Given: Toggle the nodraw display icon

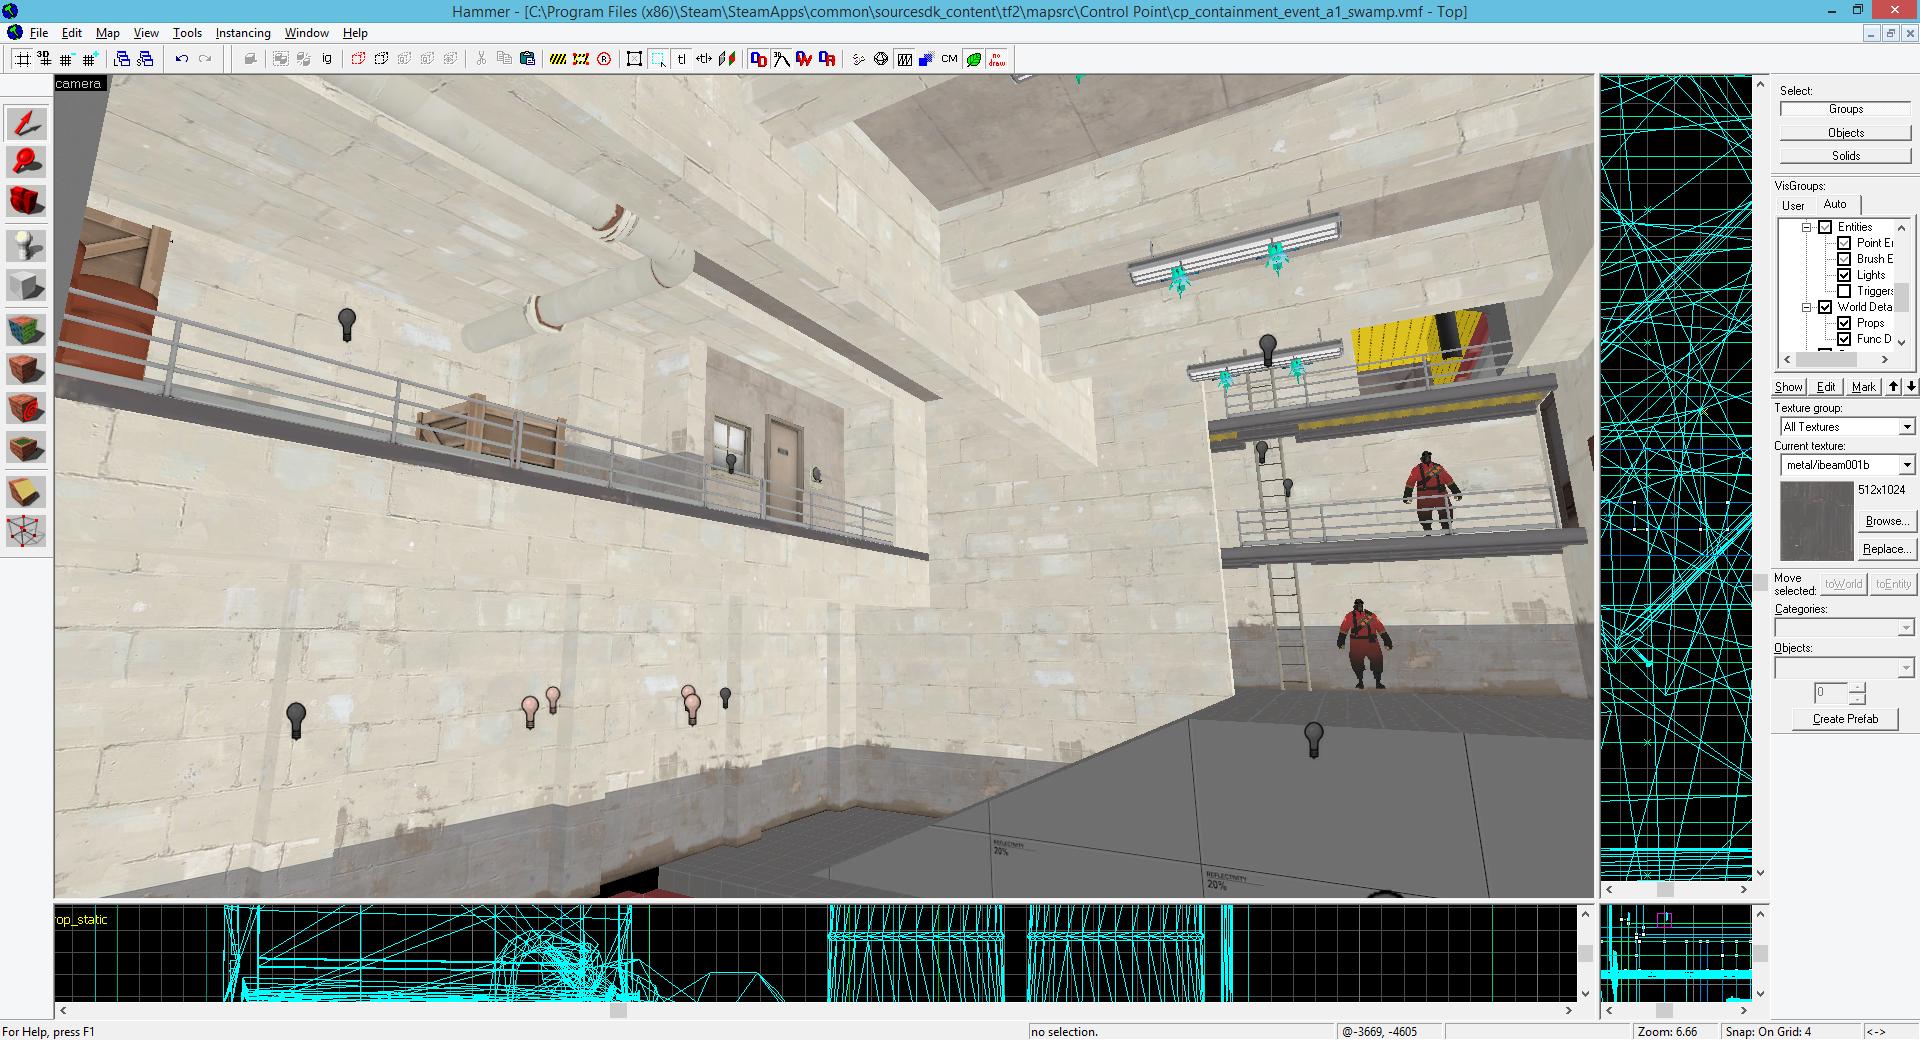Looking at the screenshot, I should tap(996, 59).
